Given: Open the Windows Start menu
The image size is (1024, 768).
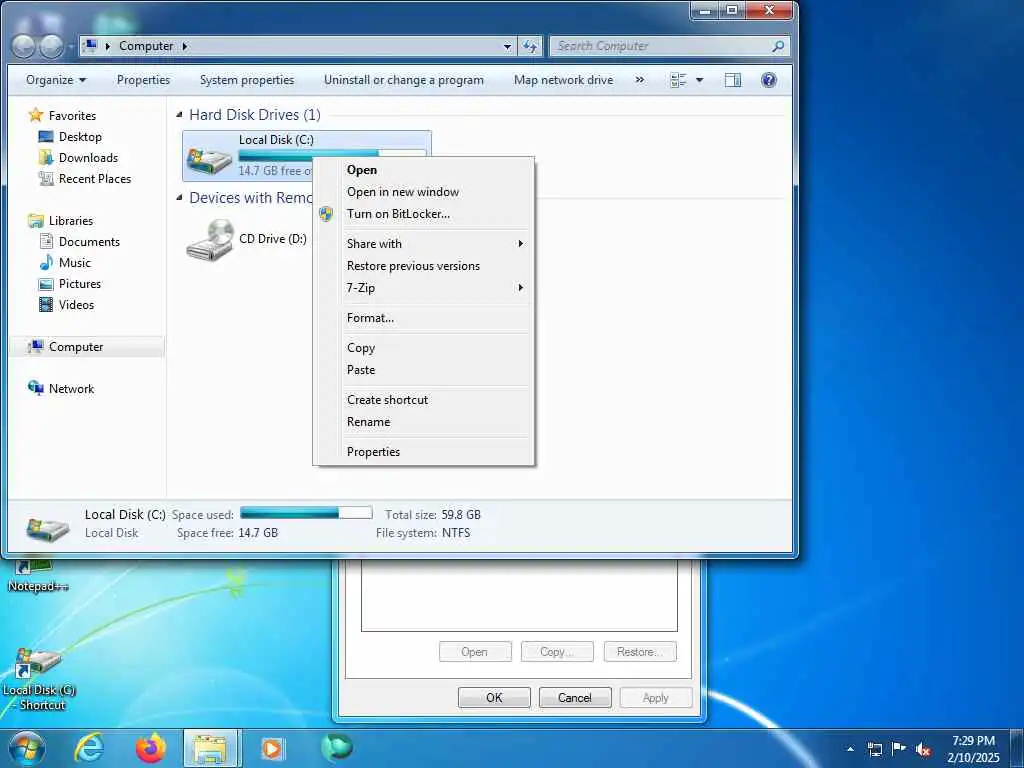Looking at the screenshot, I should 27,748.
